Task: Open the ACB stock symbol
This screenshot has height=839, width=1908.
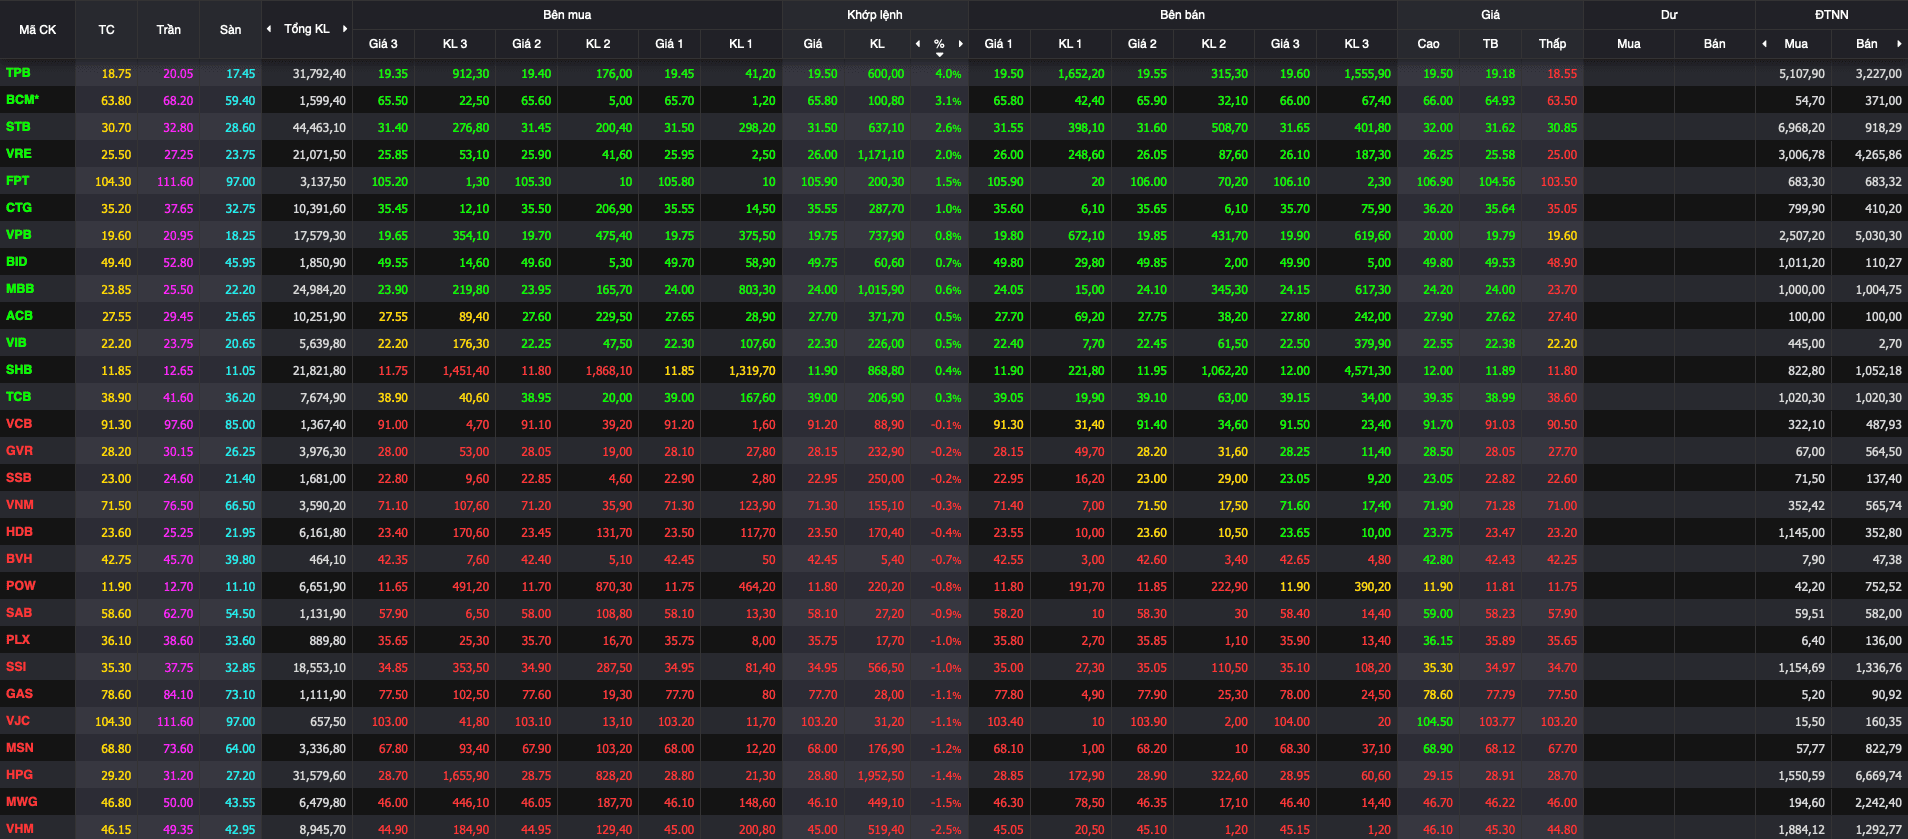Action: point(19,316)
